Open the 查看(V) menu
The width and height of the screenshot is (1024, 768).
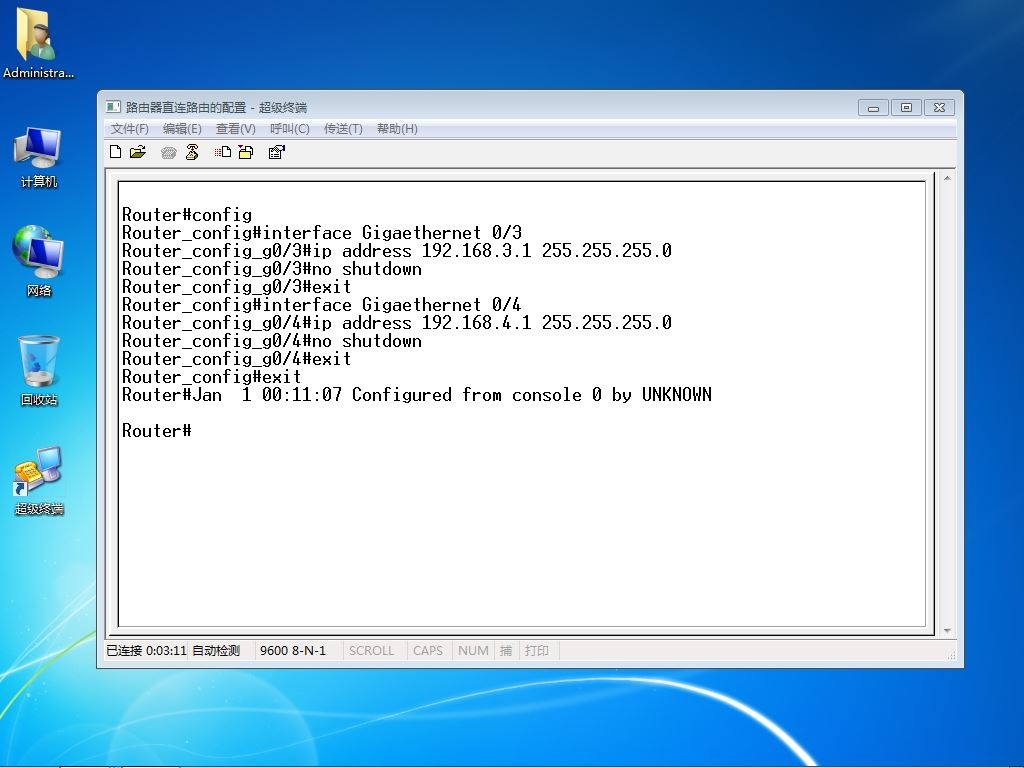(235, 129)
